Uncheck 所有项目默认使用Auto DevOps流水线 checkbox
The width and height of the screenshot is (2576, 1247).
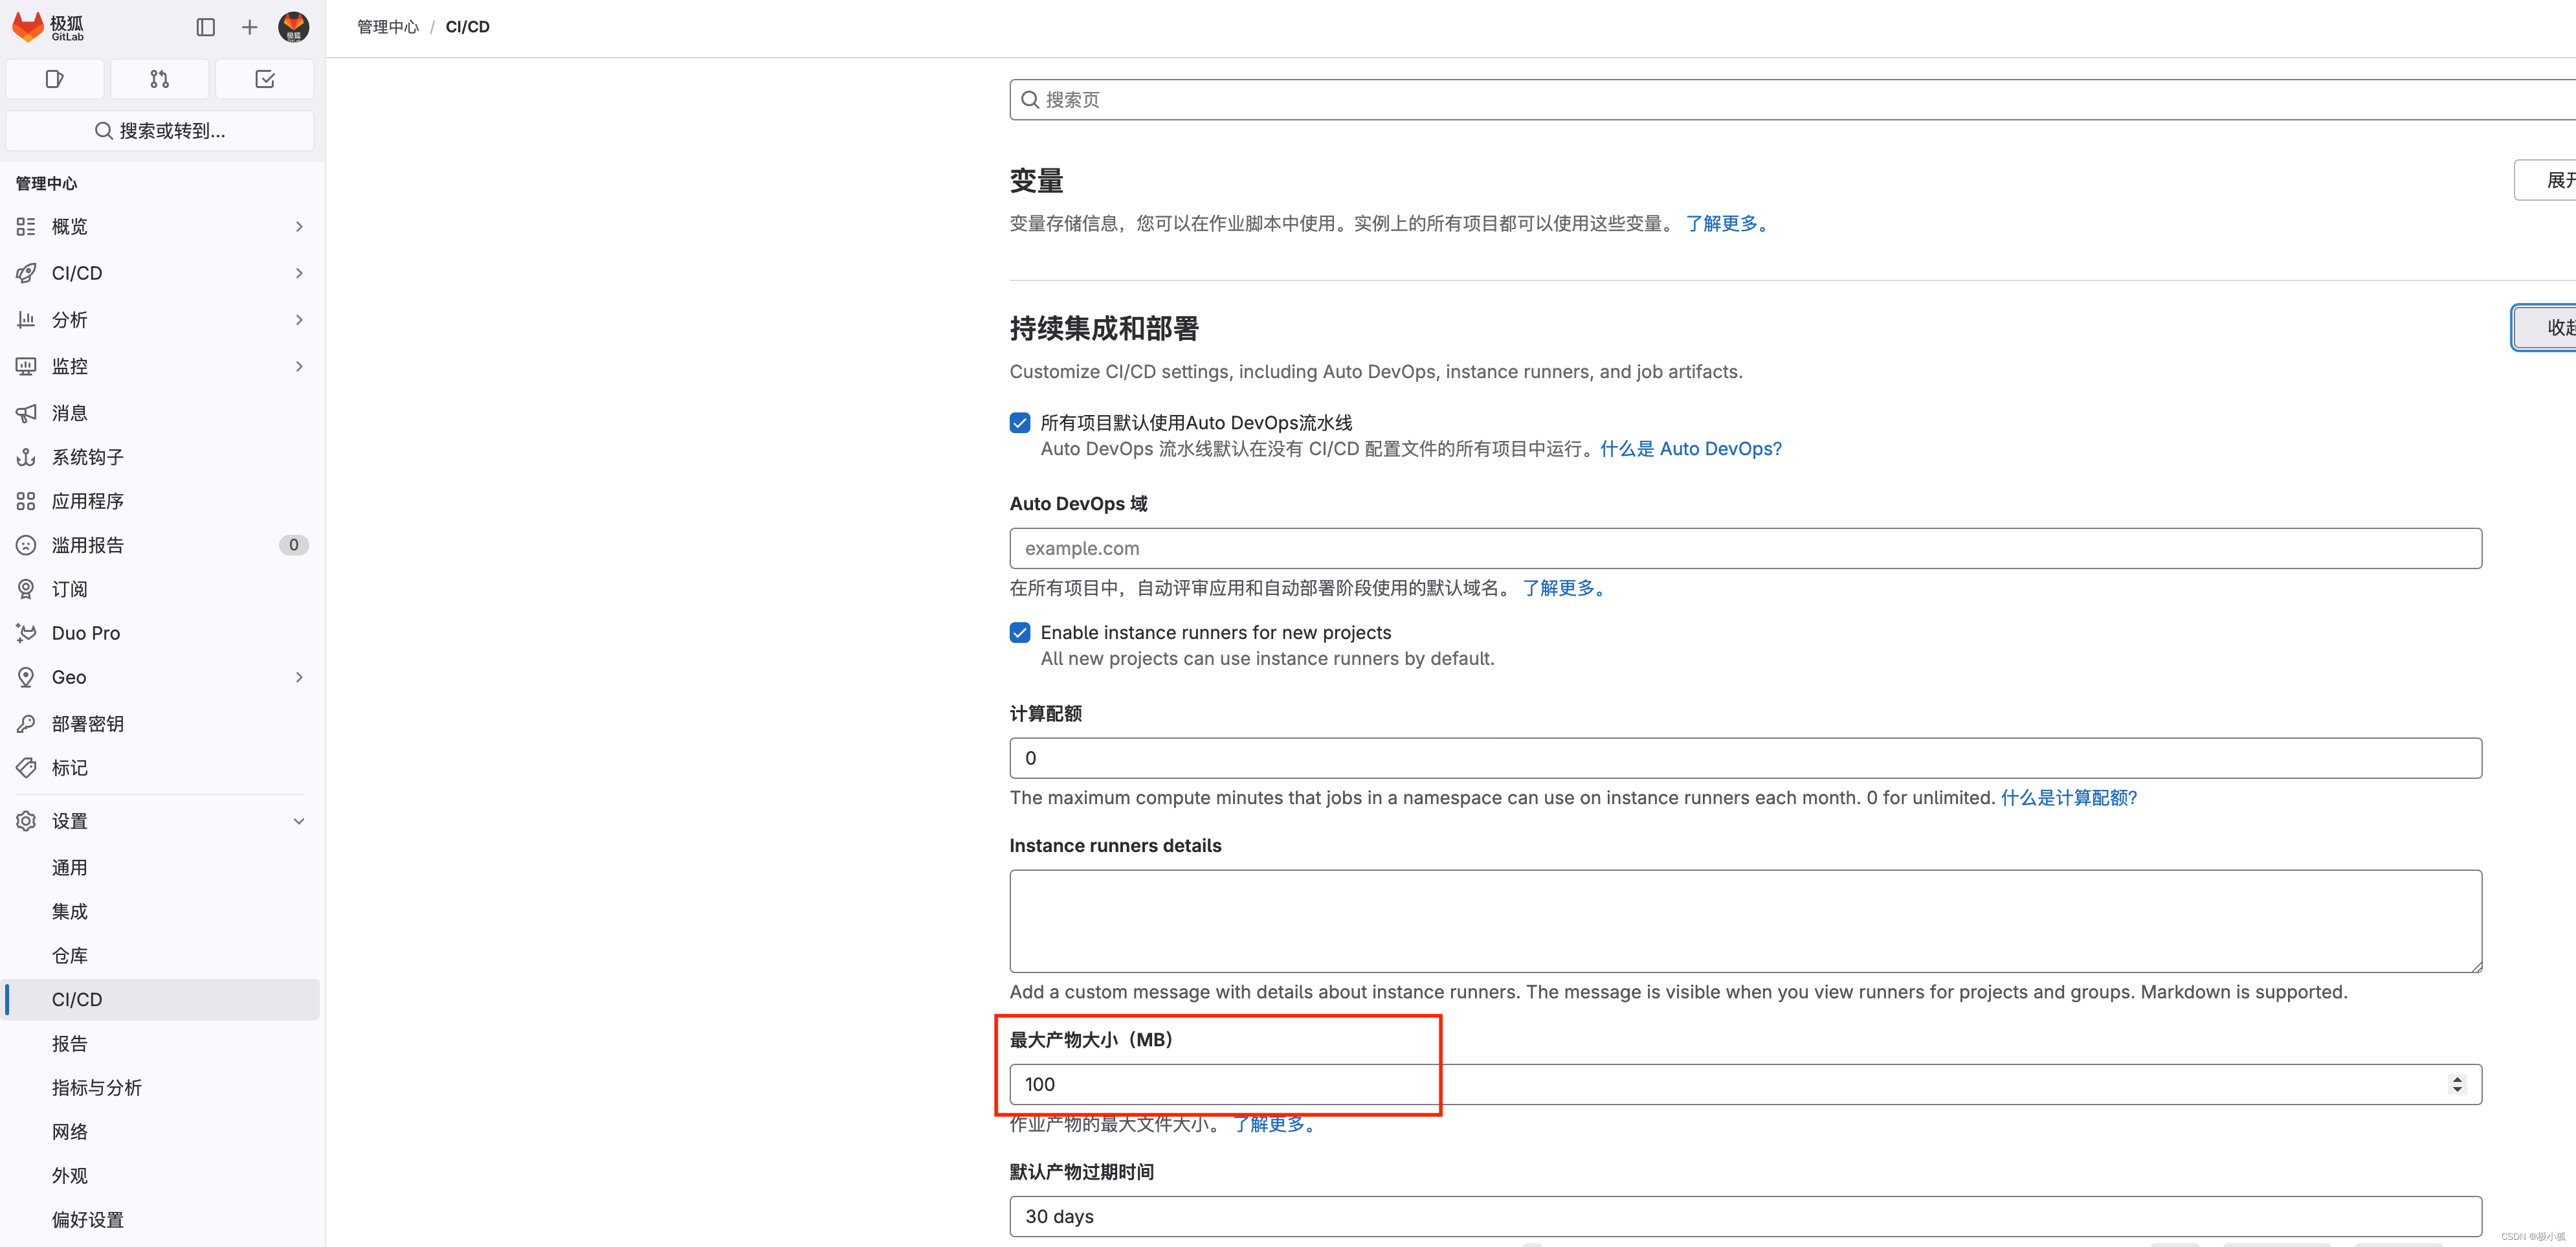(x=1020, y=423)
